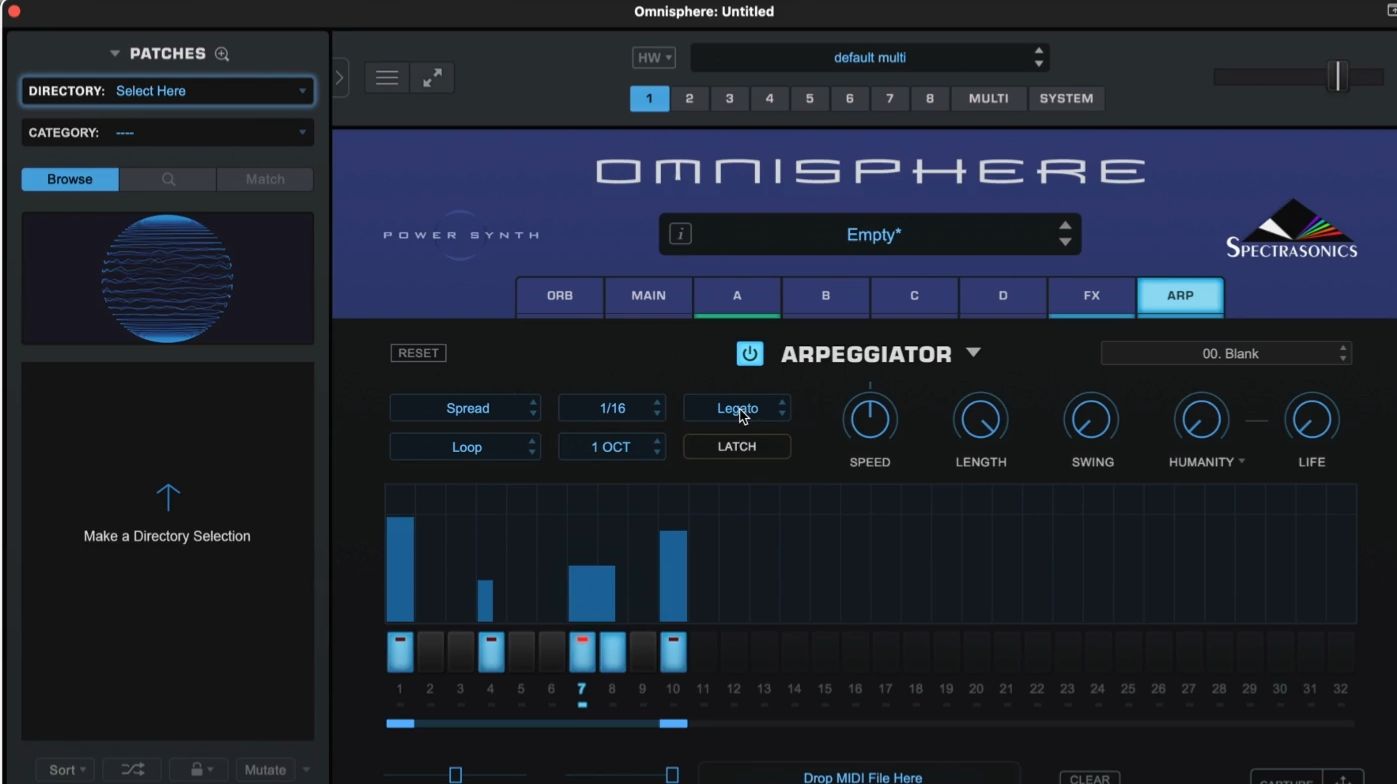Open the Loop mode dropdown
Screen dimensions: 1397x784
point(465,447)
